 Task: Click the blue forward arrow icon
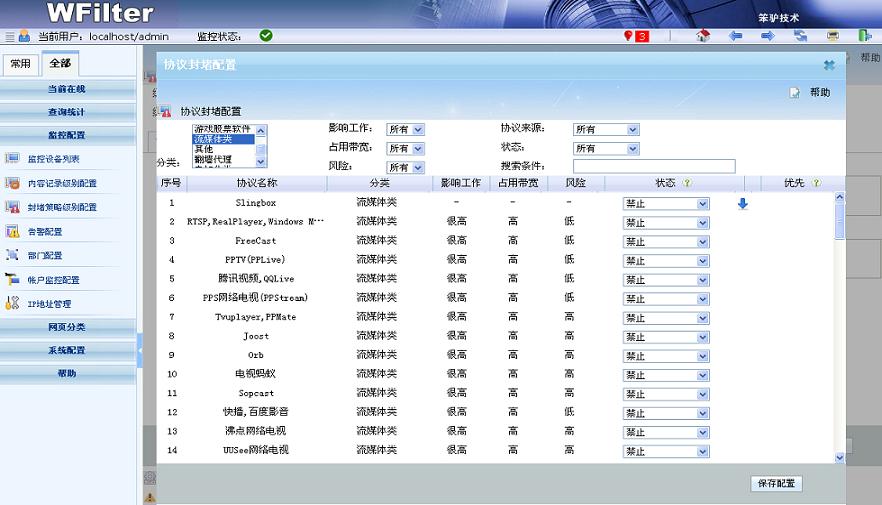pos(768,36)
